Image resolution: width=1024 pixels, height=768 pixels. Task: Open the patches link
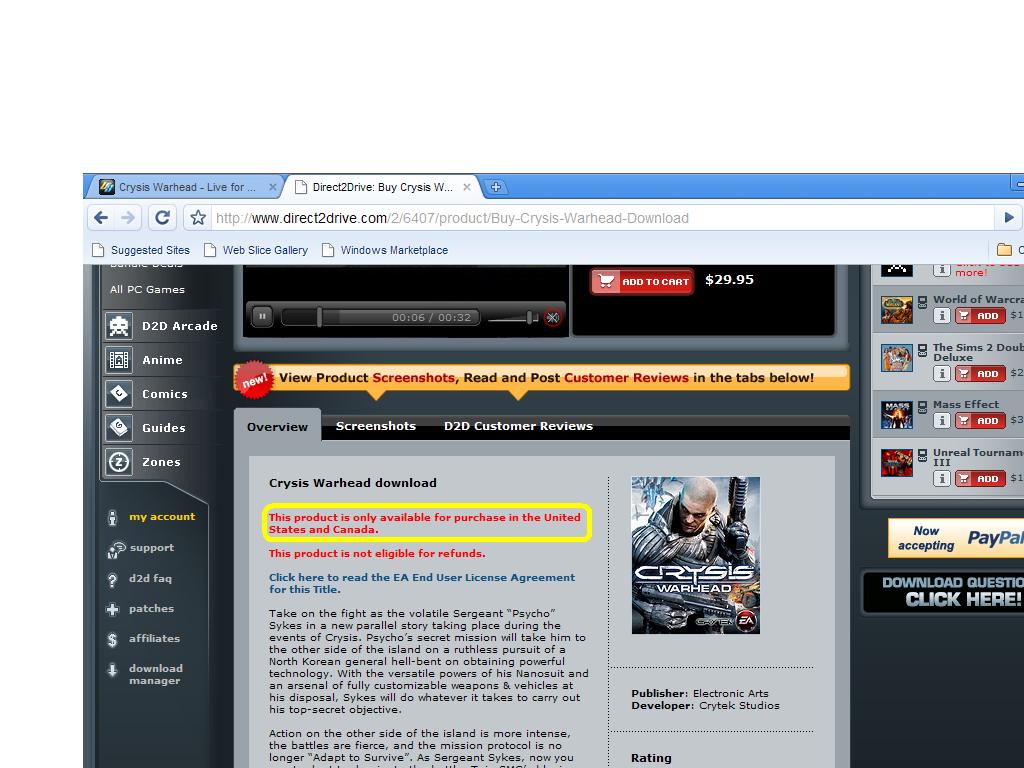pyautogui.click(x=152, y=608)
